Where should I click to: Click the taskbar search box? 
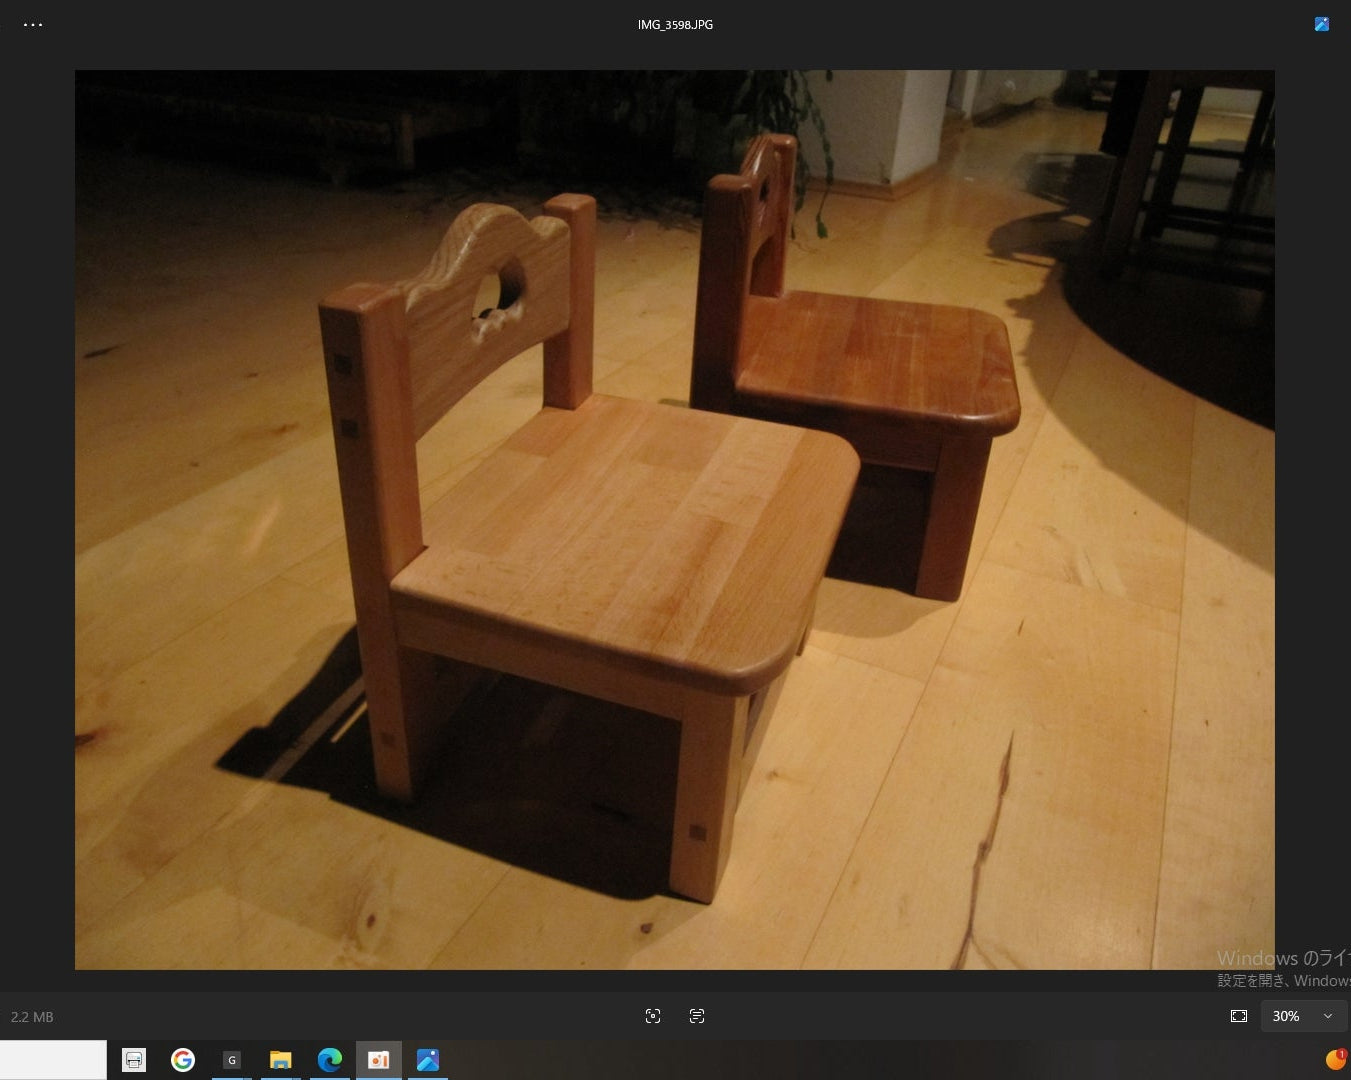(53, 1060)
